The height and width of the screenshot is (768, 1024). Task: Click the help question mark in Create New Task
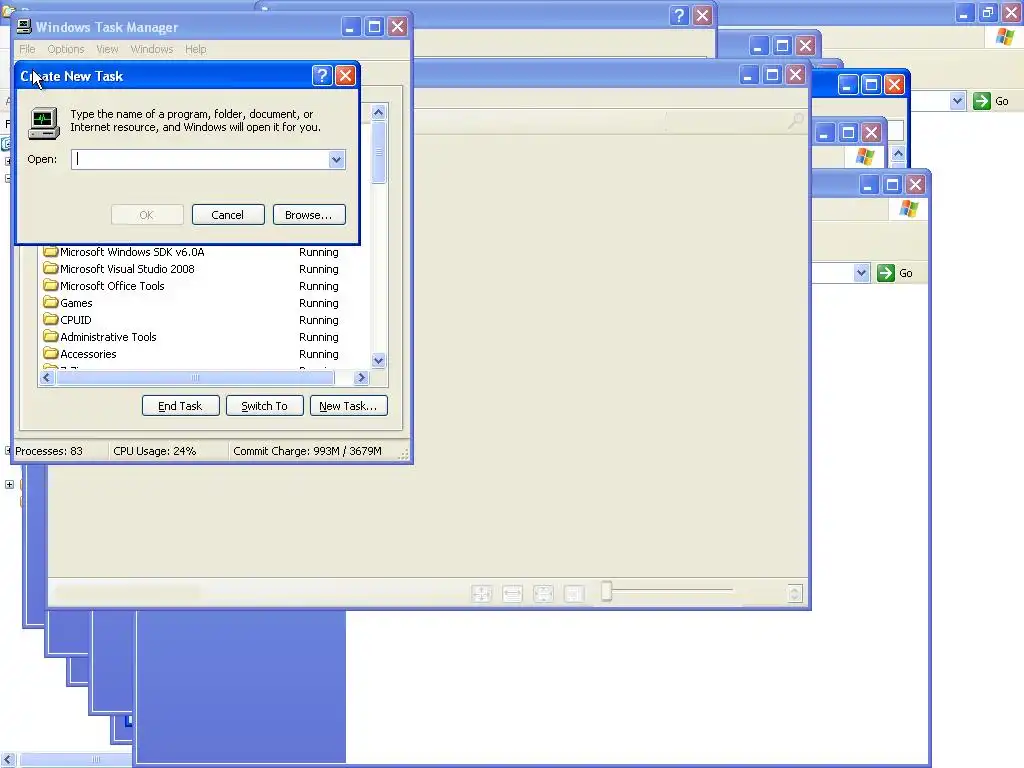click(322, 76)
